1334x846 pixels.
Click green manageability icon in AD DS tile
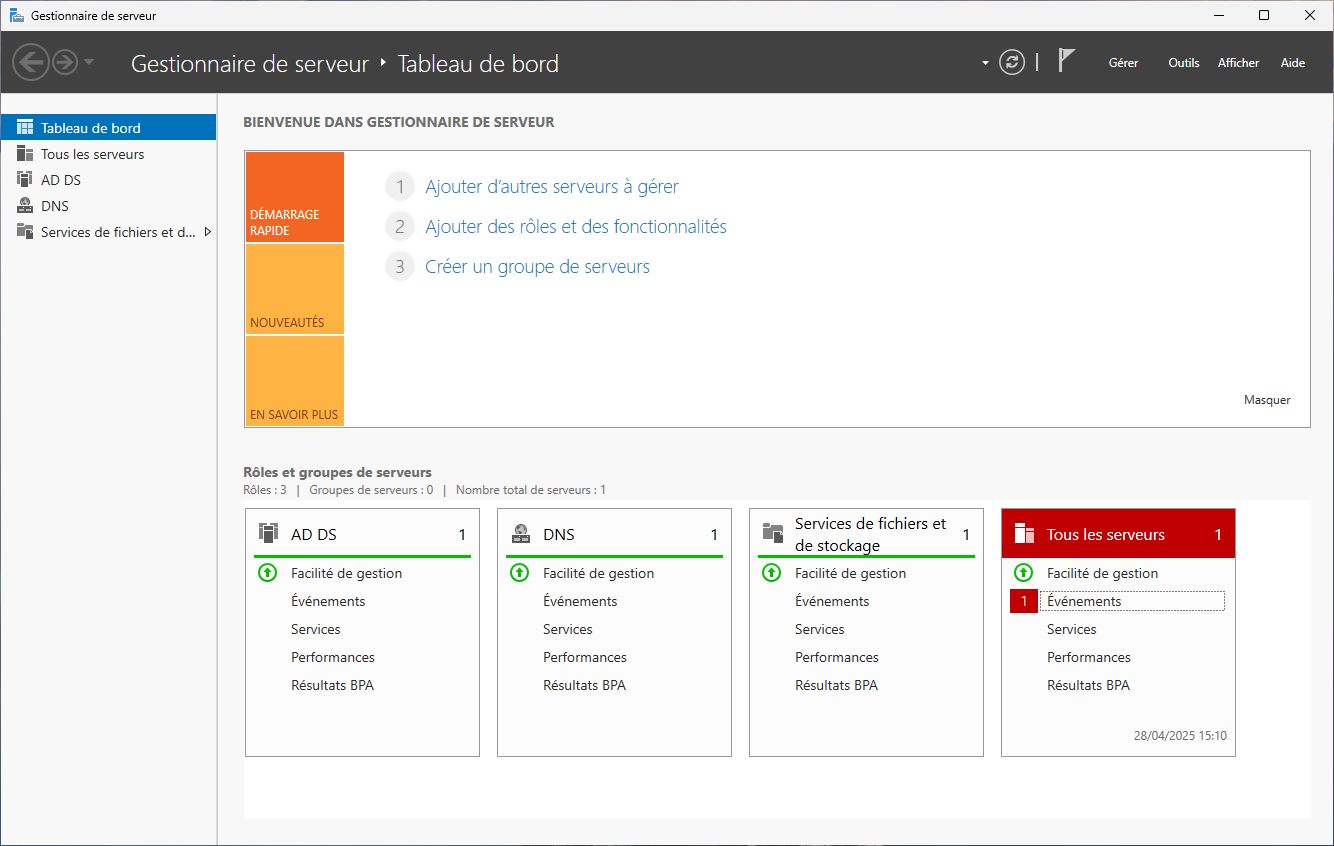(x=267, y=573)
